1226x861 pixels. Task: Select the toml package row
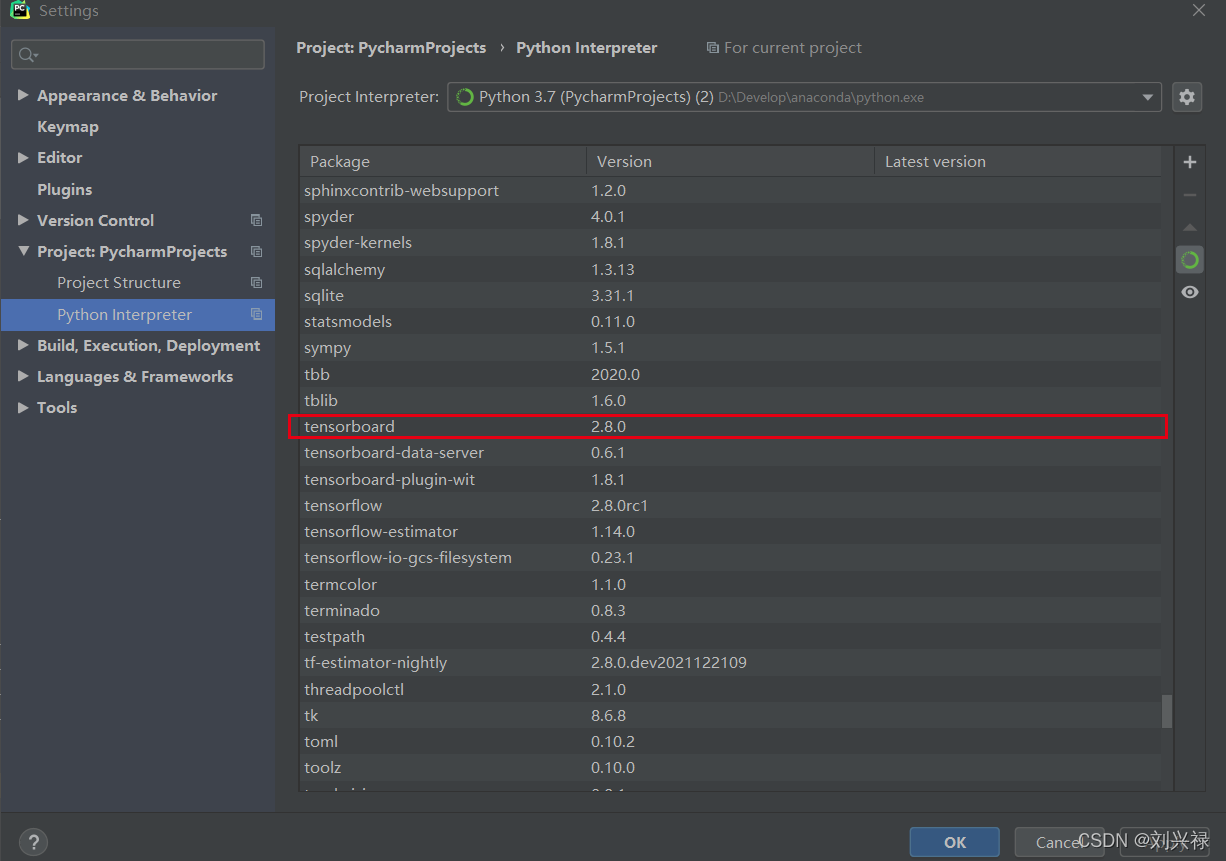tap(730, 741)
